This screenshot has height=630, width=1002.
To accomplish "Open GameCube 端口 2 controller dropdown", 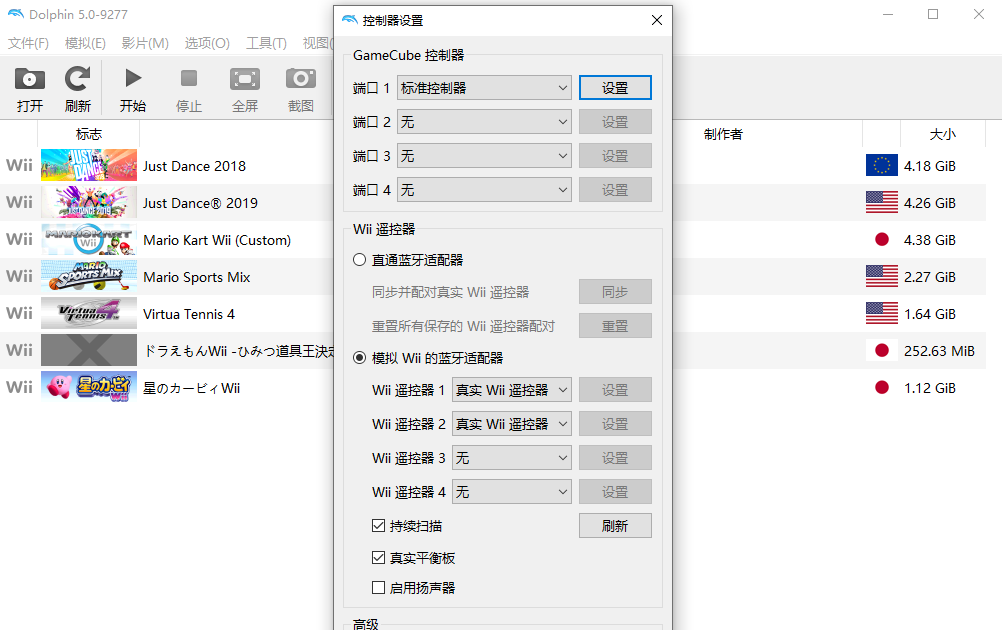I will (x=484, y=121).
